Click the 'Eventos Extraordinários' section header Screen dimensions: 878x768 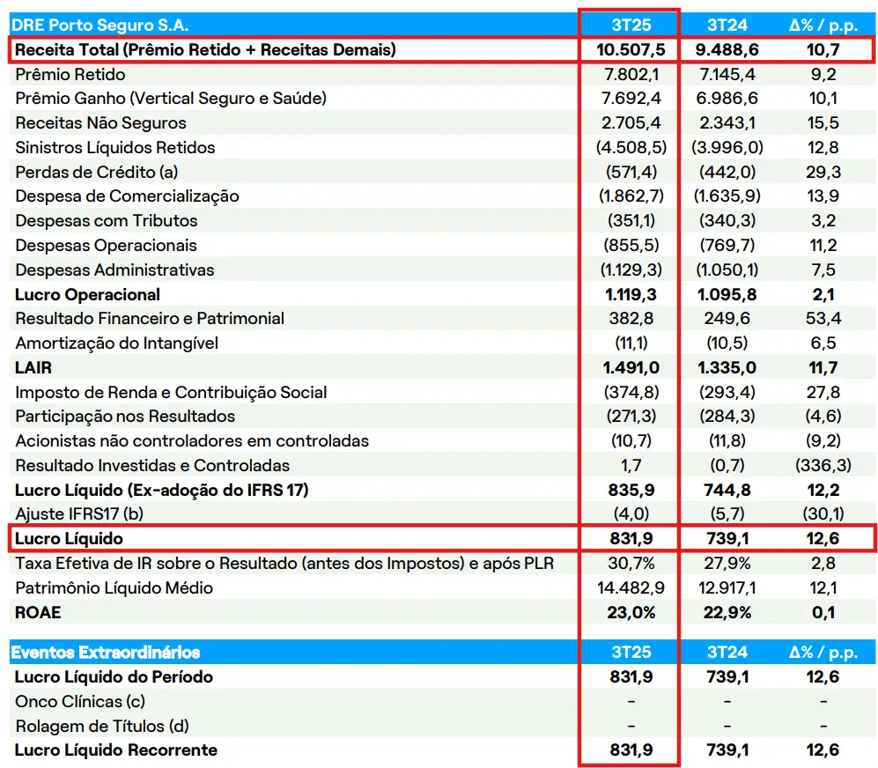pos(105,652)
